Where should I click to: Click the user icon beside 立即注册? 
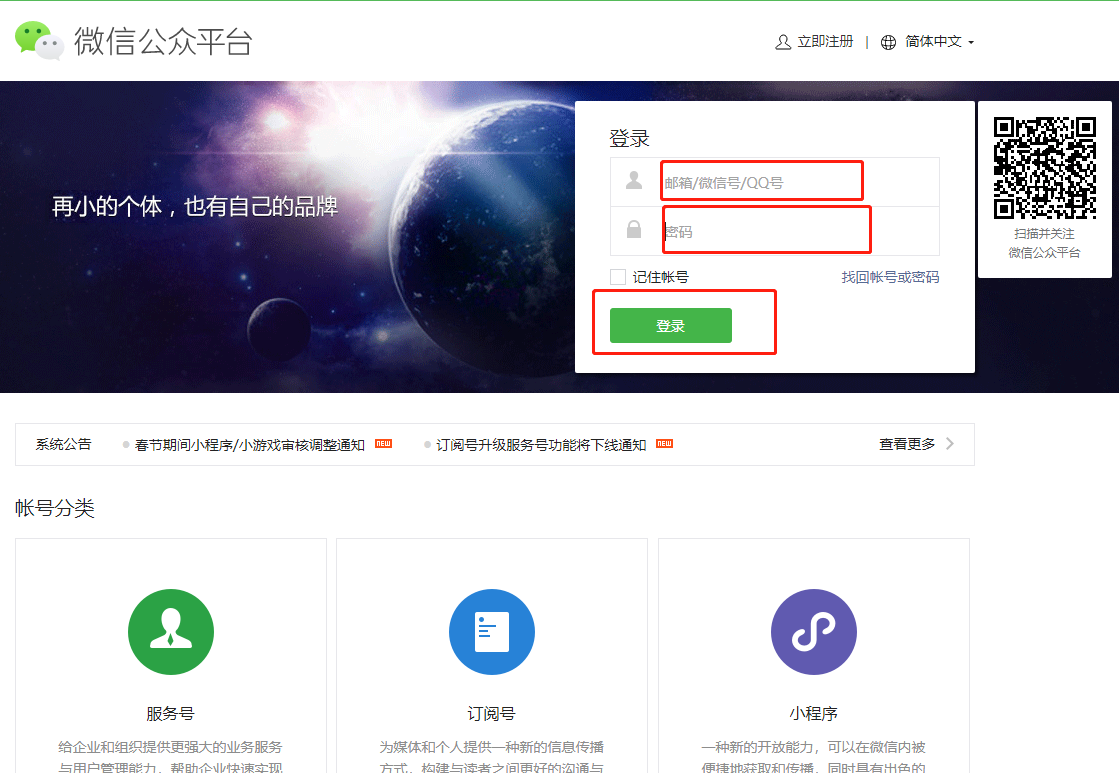pos(783,42)
